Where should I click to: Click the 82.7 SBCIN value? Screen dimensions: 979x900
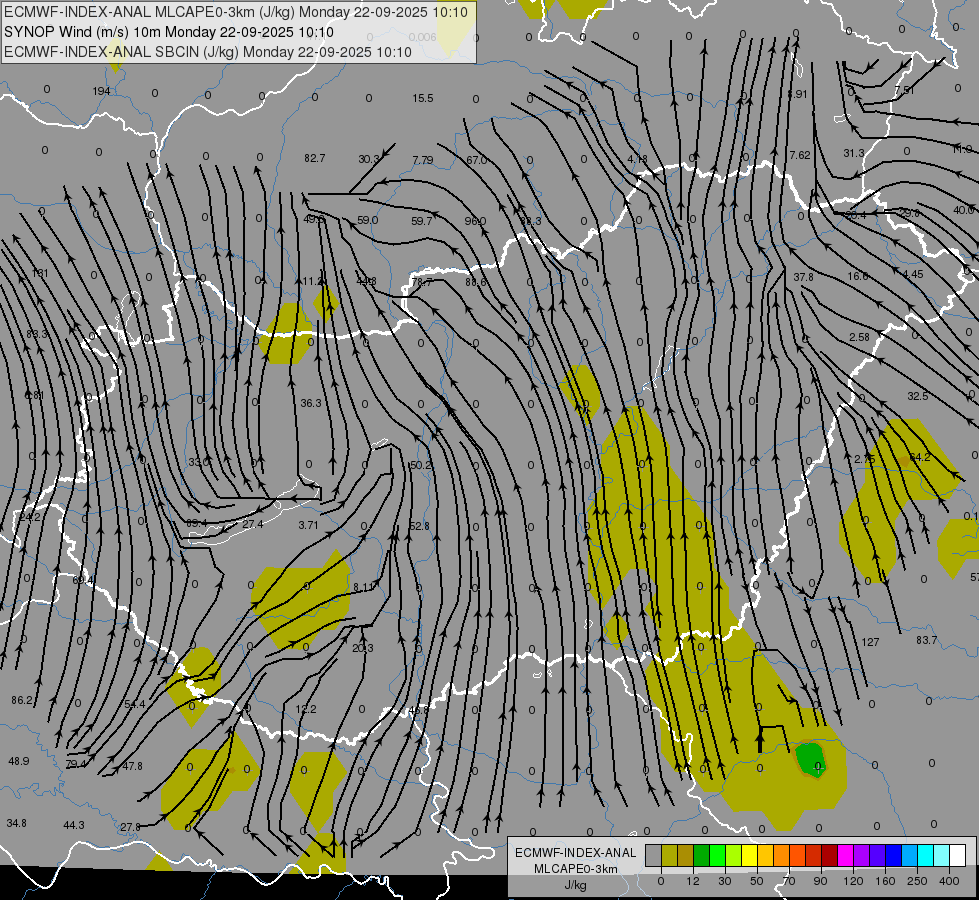[x=315, y=158]
